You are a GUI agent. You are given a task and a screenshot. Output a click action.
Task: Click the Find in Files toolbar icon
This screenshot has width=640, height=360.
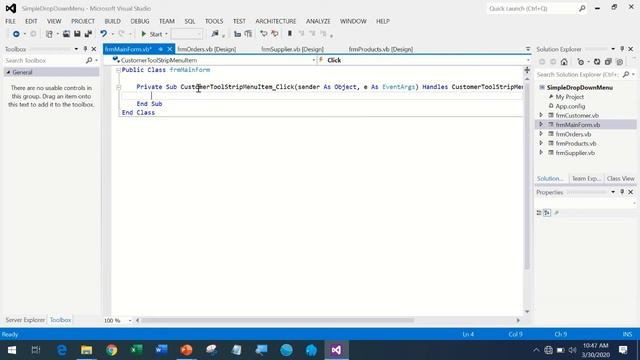tap(215, 34)
